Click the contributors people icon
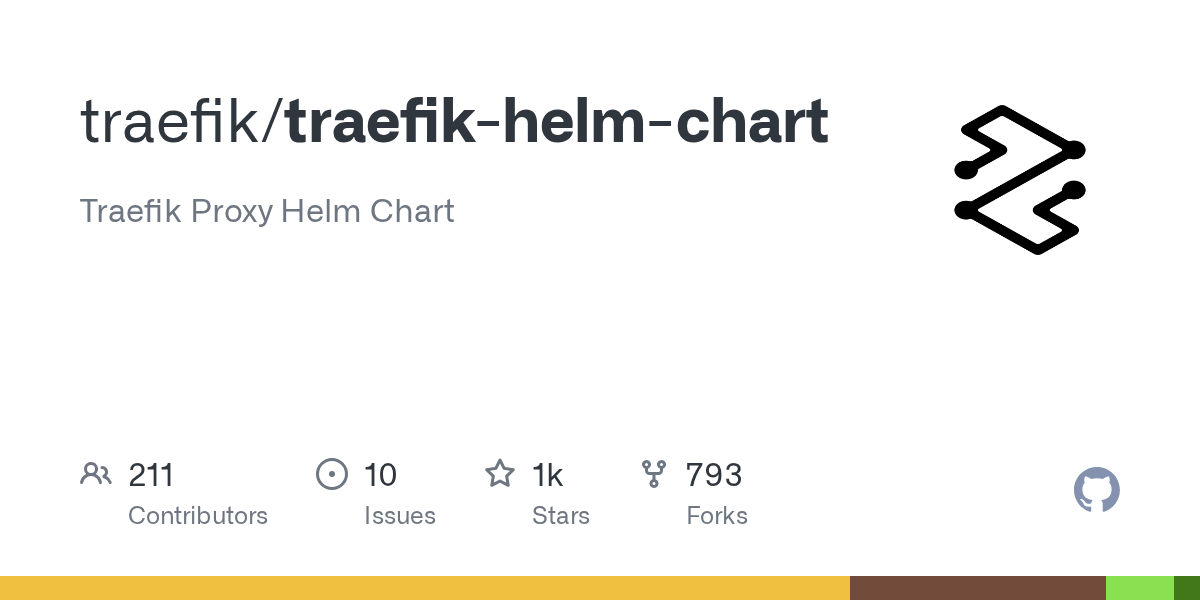 (x=96, y=473)
